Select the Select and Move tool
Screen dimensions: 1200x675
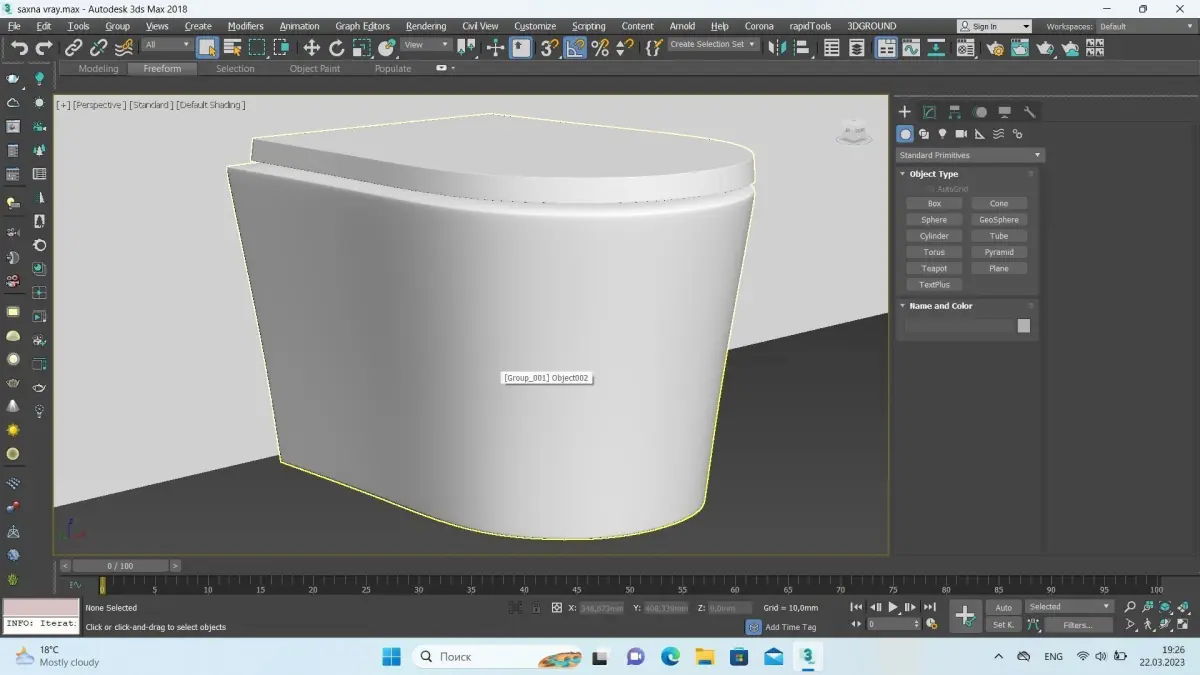click(x=311, y=47)
